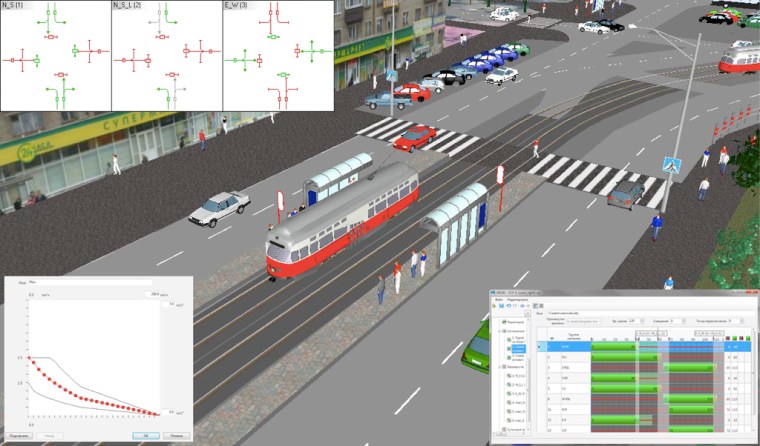
Task: Select the E_W (3) signal phase diagram
Action: (x=277, y=55)
